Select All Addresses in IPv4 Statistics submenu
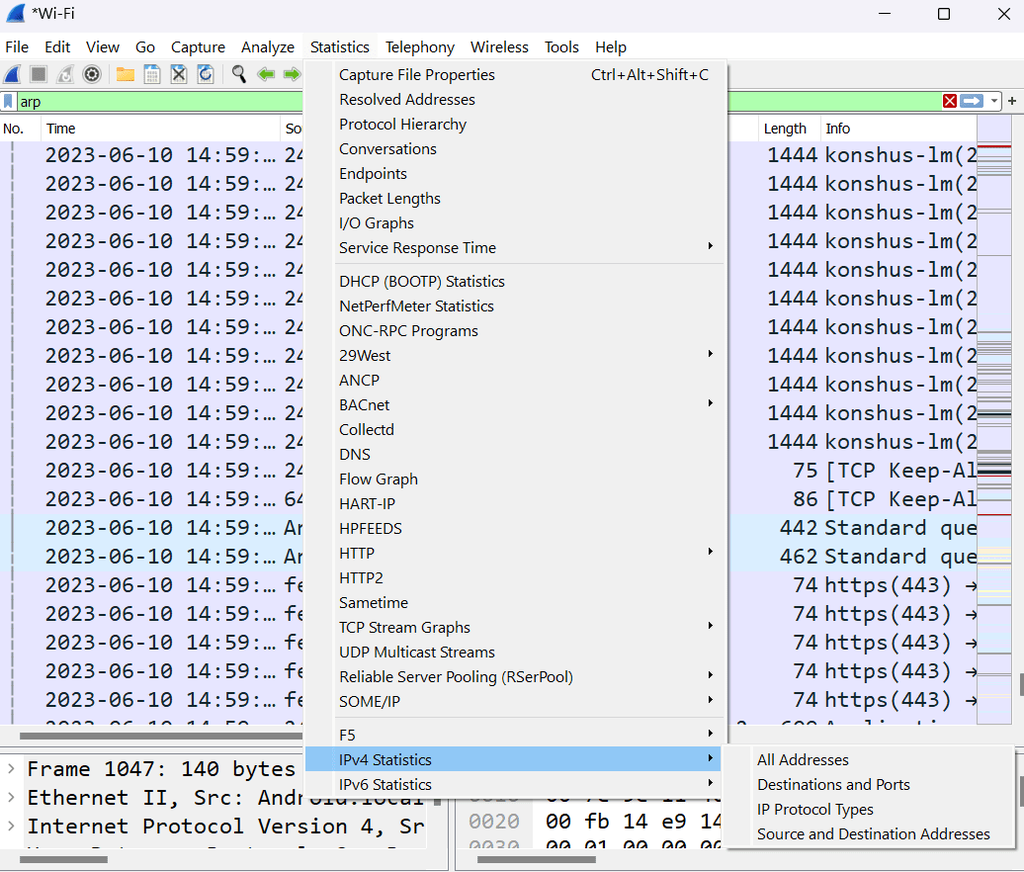 [802, 760]
